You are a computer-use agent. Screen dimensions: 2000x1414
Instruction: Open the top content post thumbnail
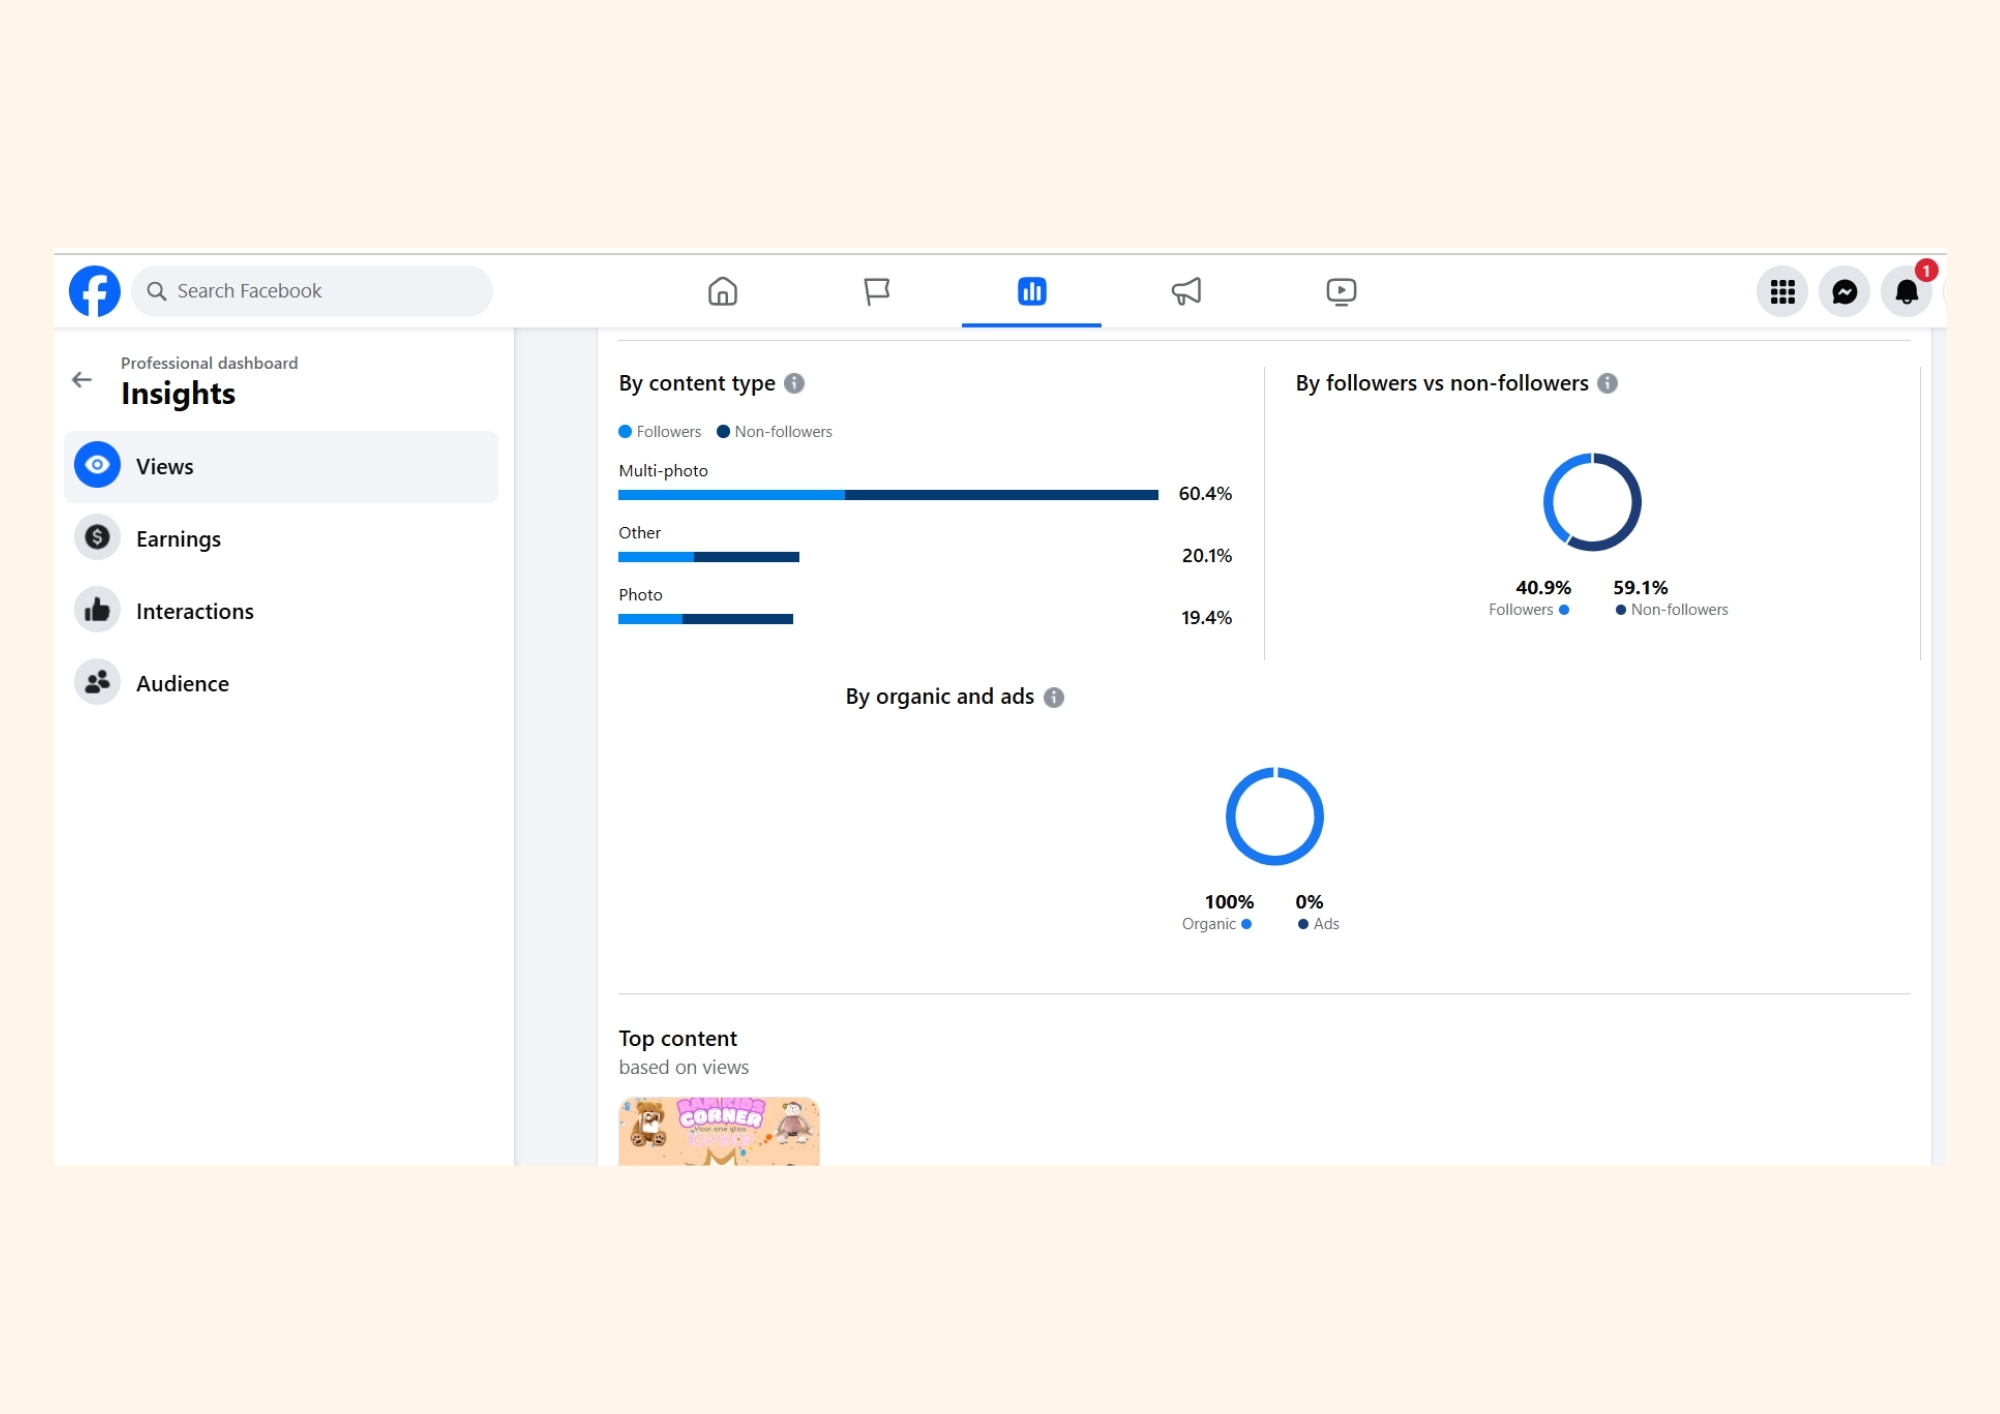719,1131
